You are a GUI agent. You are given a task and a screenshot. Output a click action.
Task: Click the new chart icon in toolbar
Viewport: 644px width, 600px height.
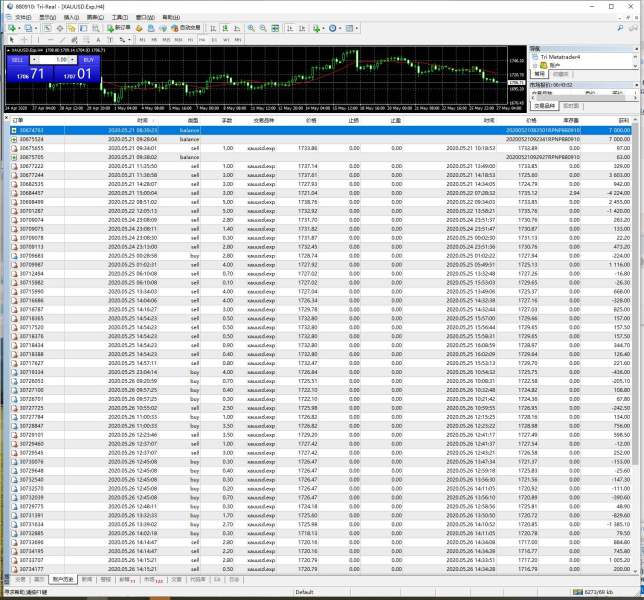pos(10,28)
